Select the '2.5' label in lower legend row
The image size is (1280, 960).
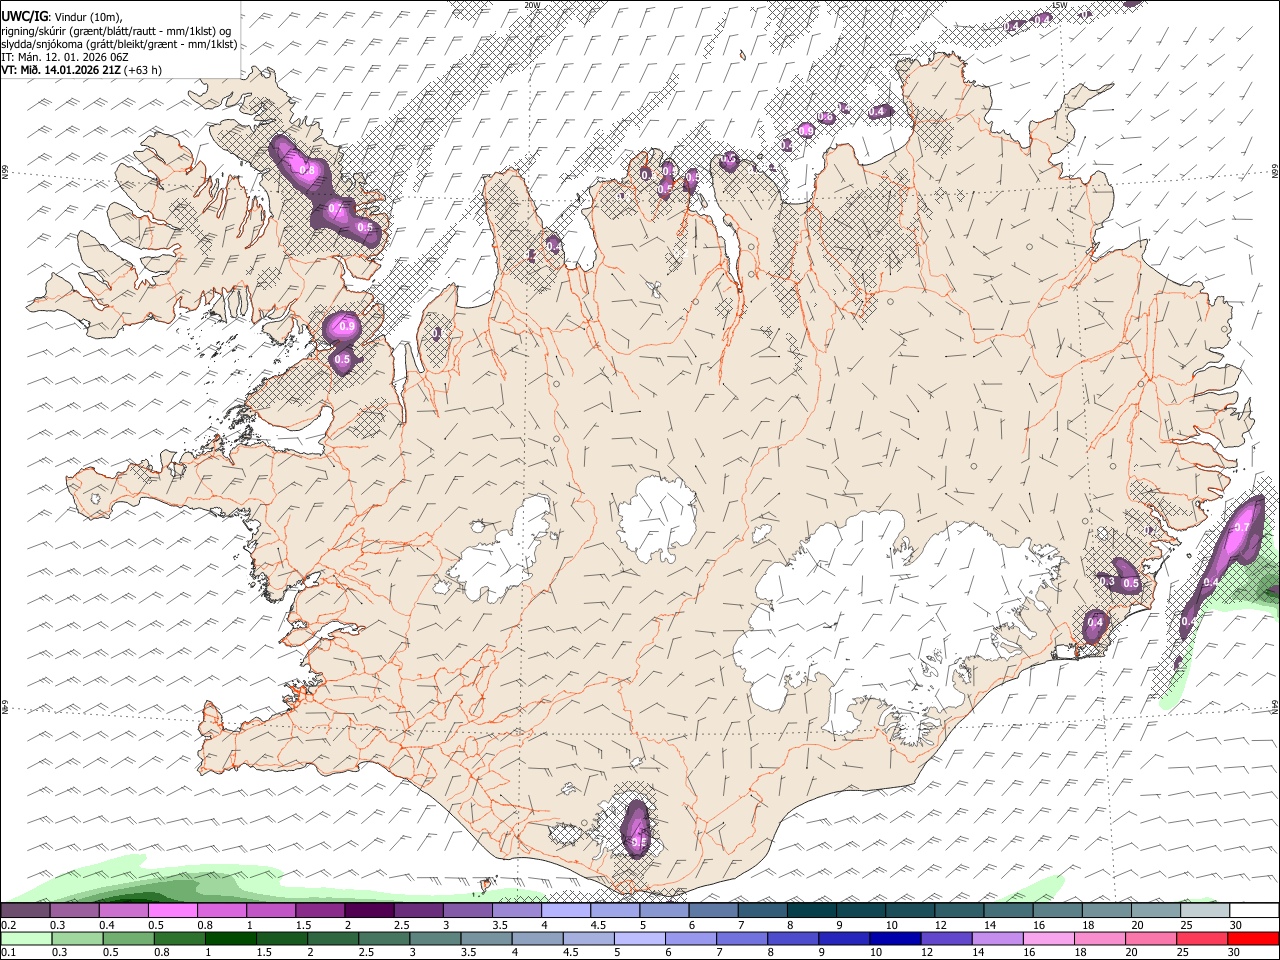point(365,952)
